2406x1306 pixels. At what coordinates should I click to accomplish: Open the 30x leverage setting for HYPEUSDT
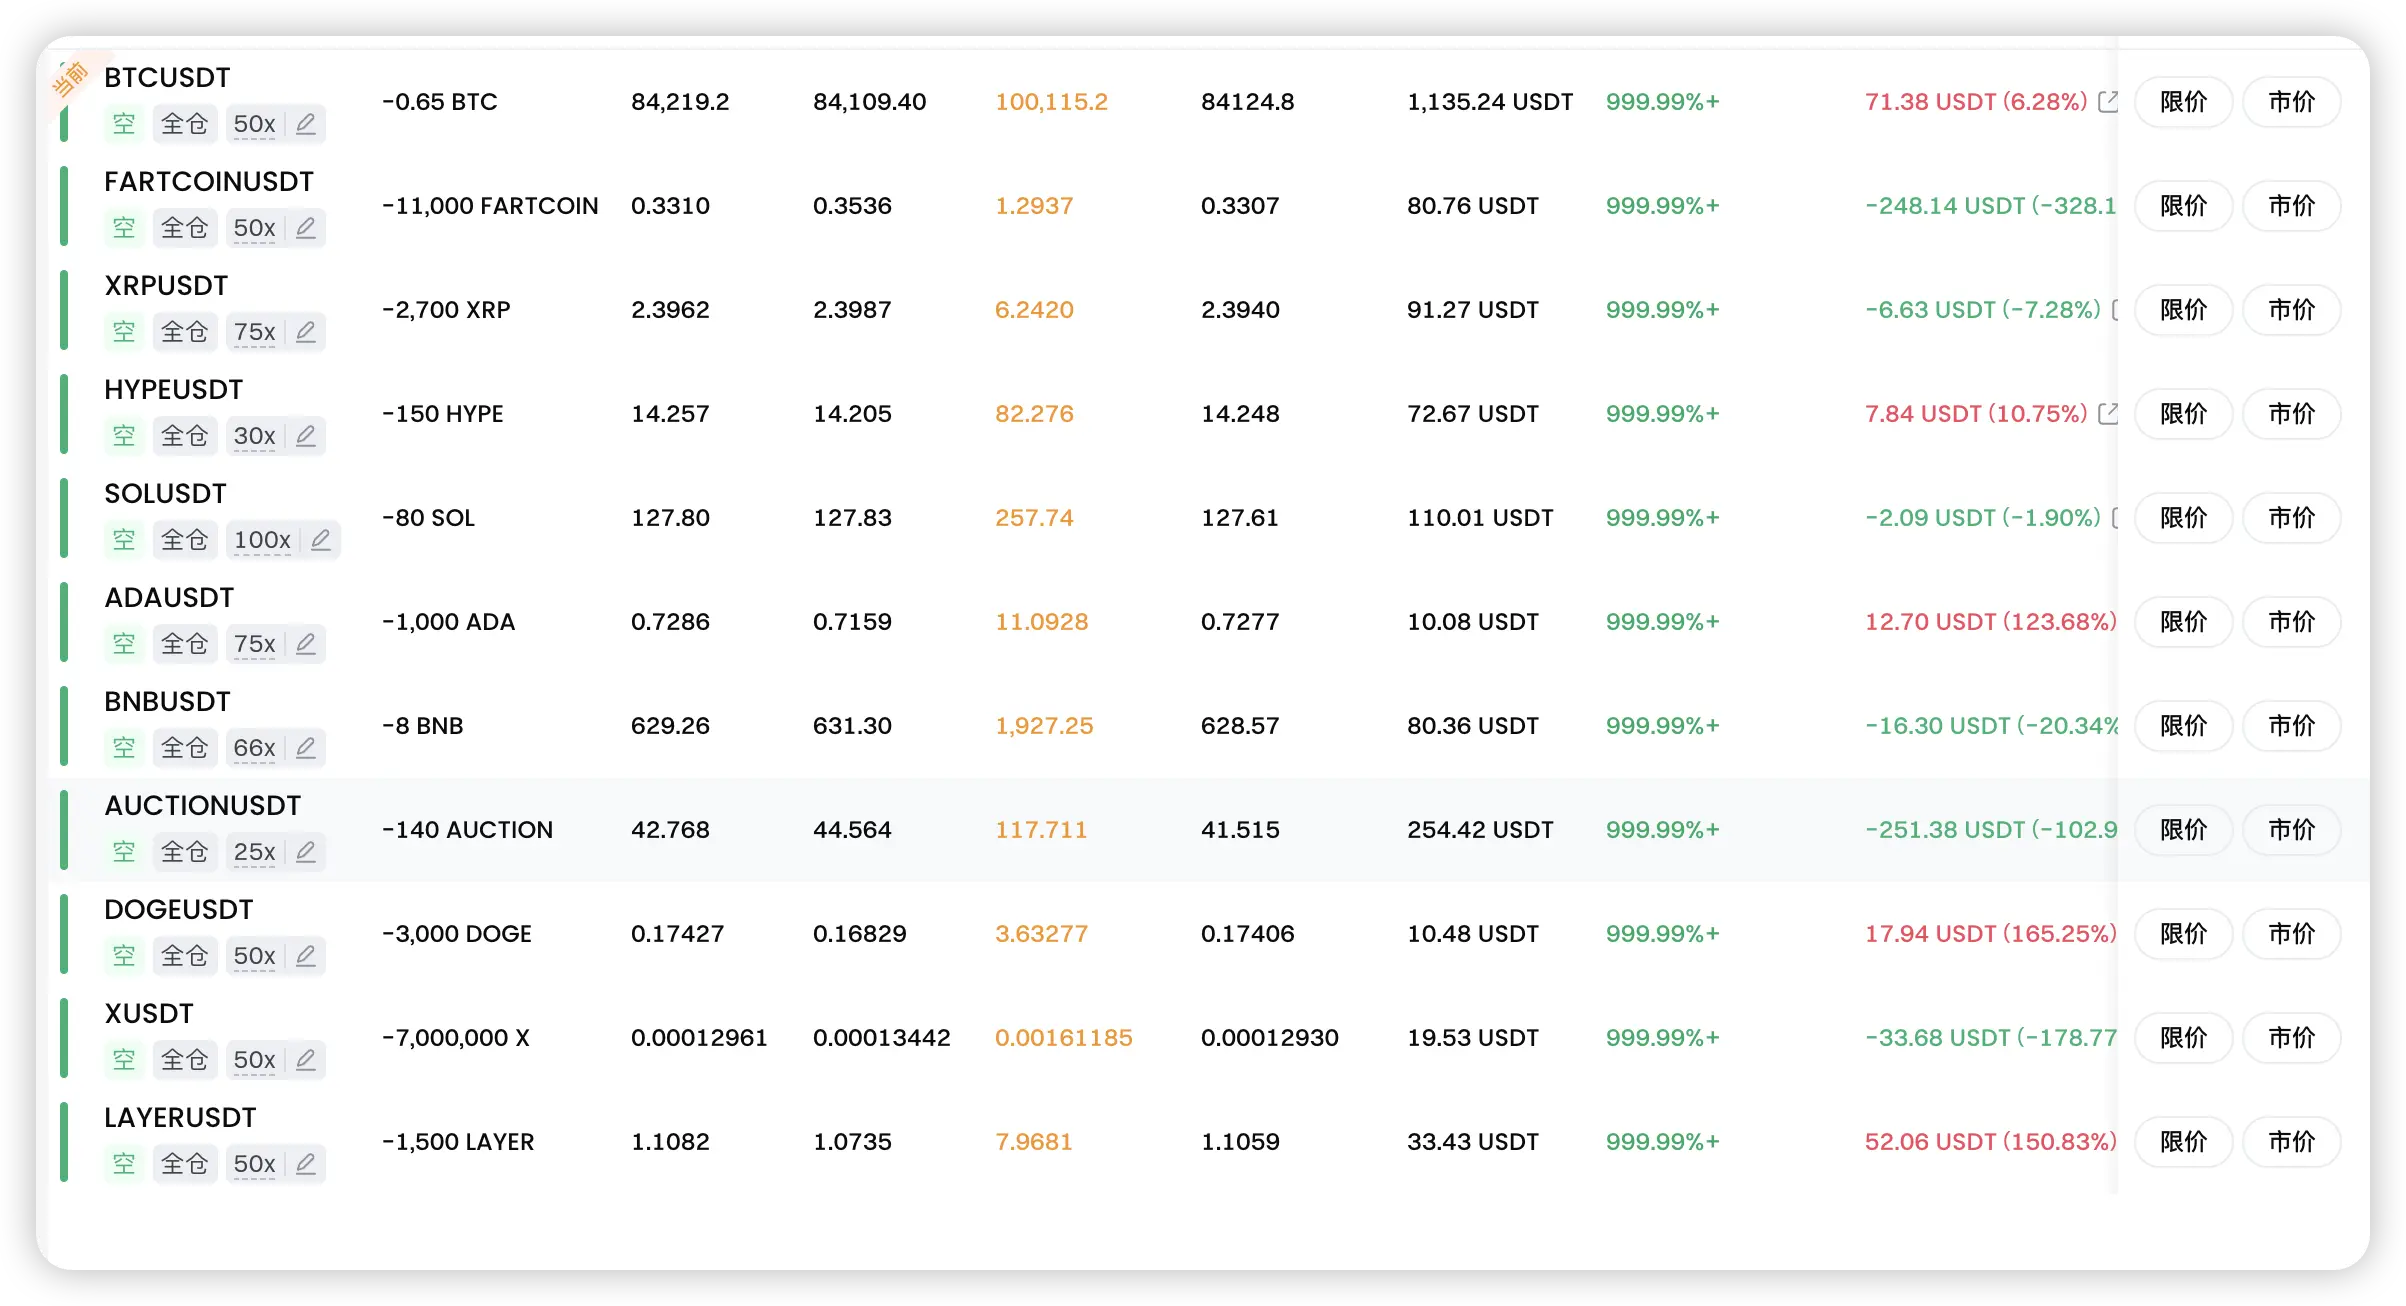click(254, 436)
